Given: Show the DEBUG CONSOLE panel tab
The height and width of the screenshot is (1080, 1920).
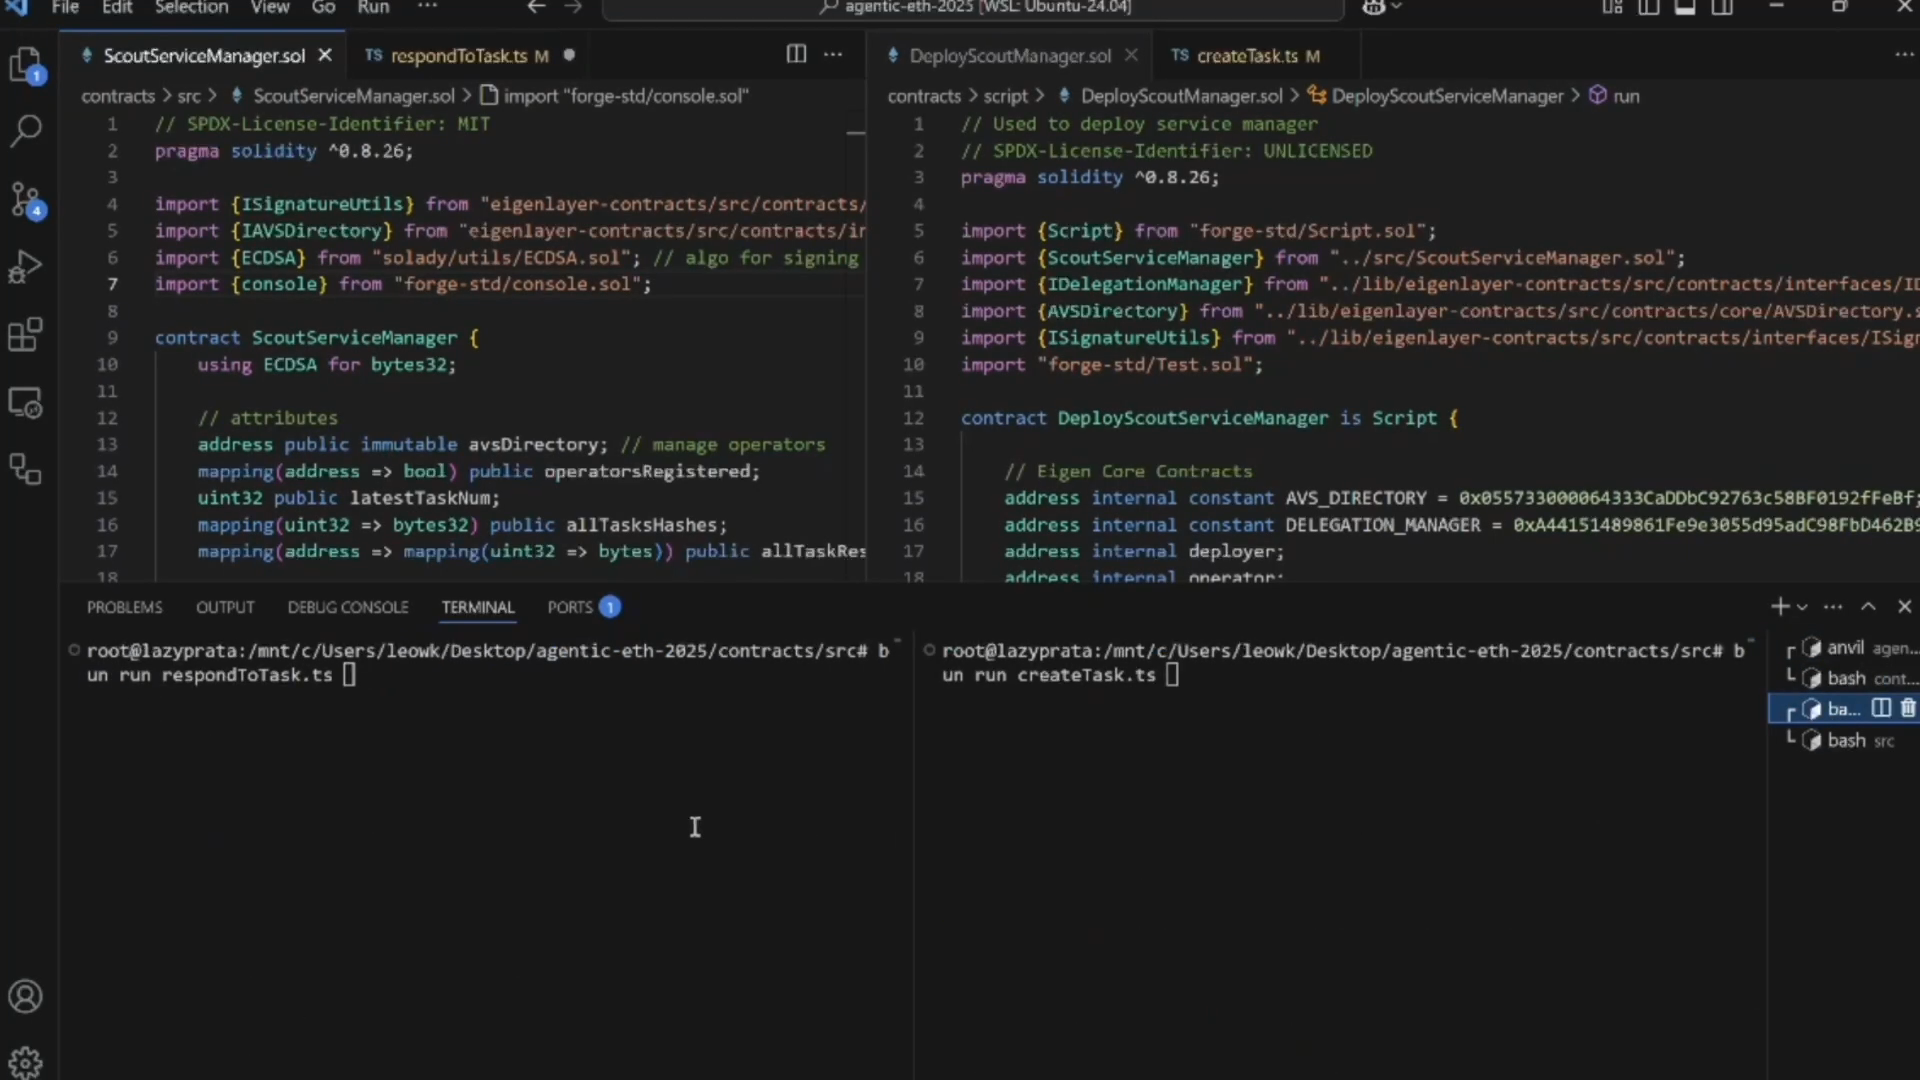Looking at the screenshot, I should pyautogui.click(x=348, y=607).
